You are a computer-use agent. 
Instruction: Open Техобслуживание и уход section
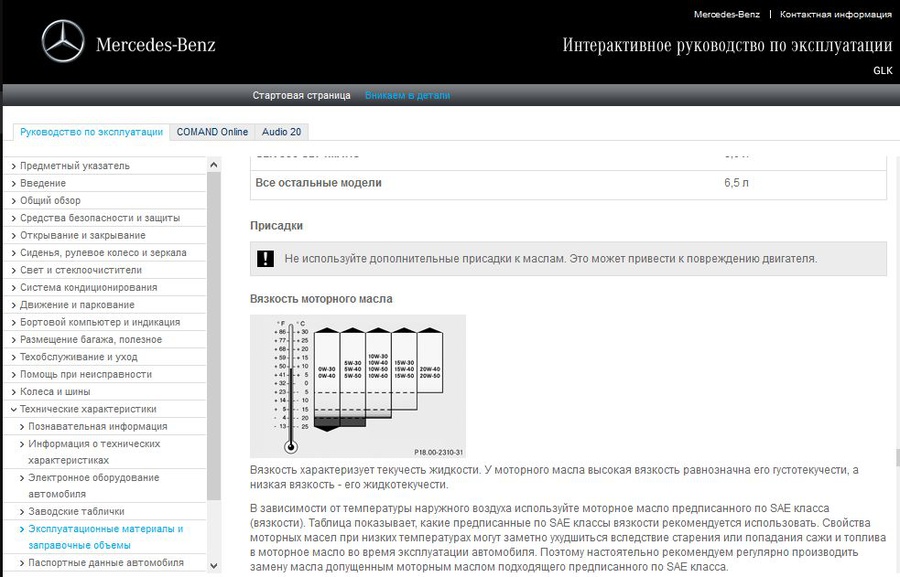[x=79, y=357]
